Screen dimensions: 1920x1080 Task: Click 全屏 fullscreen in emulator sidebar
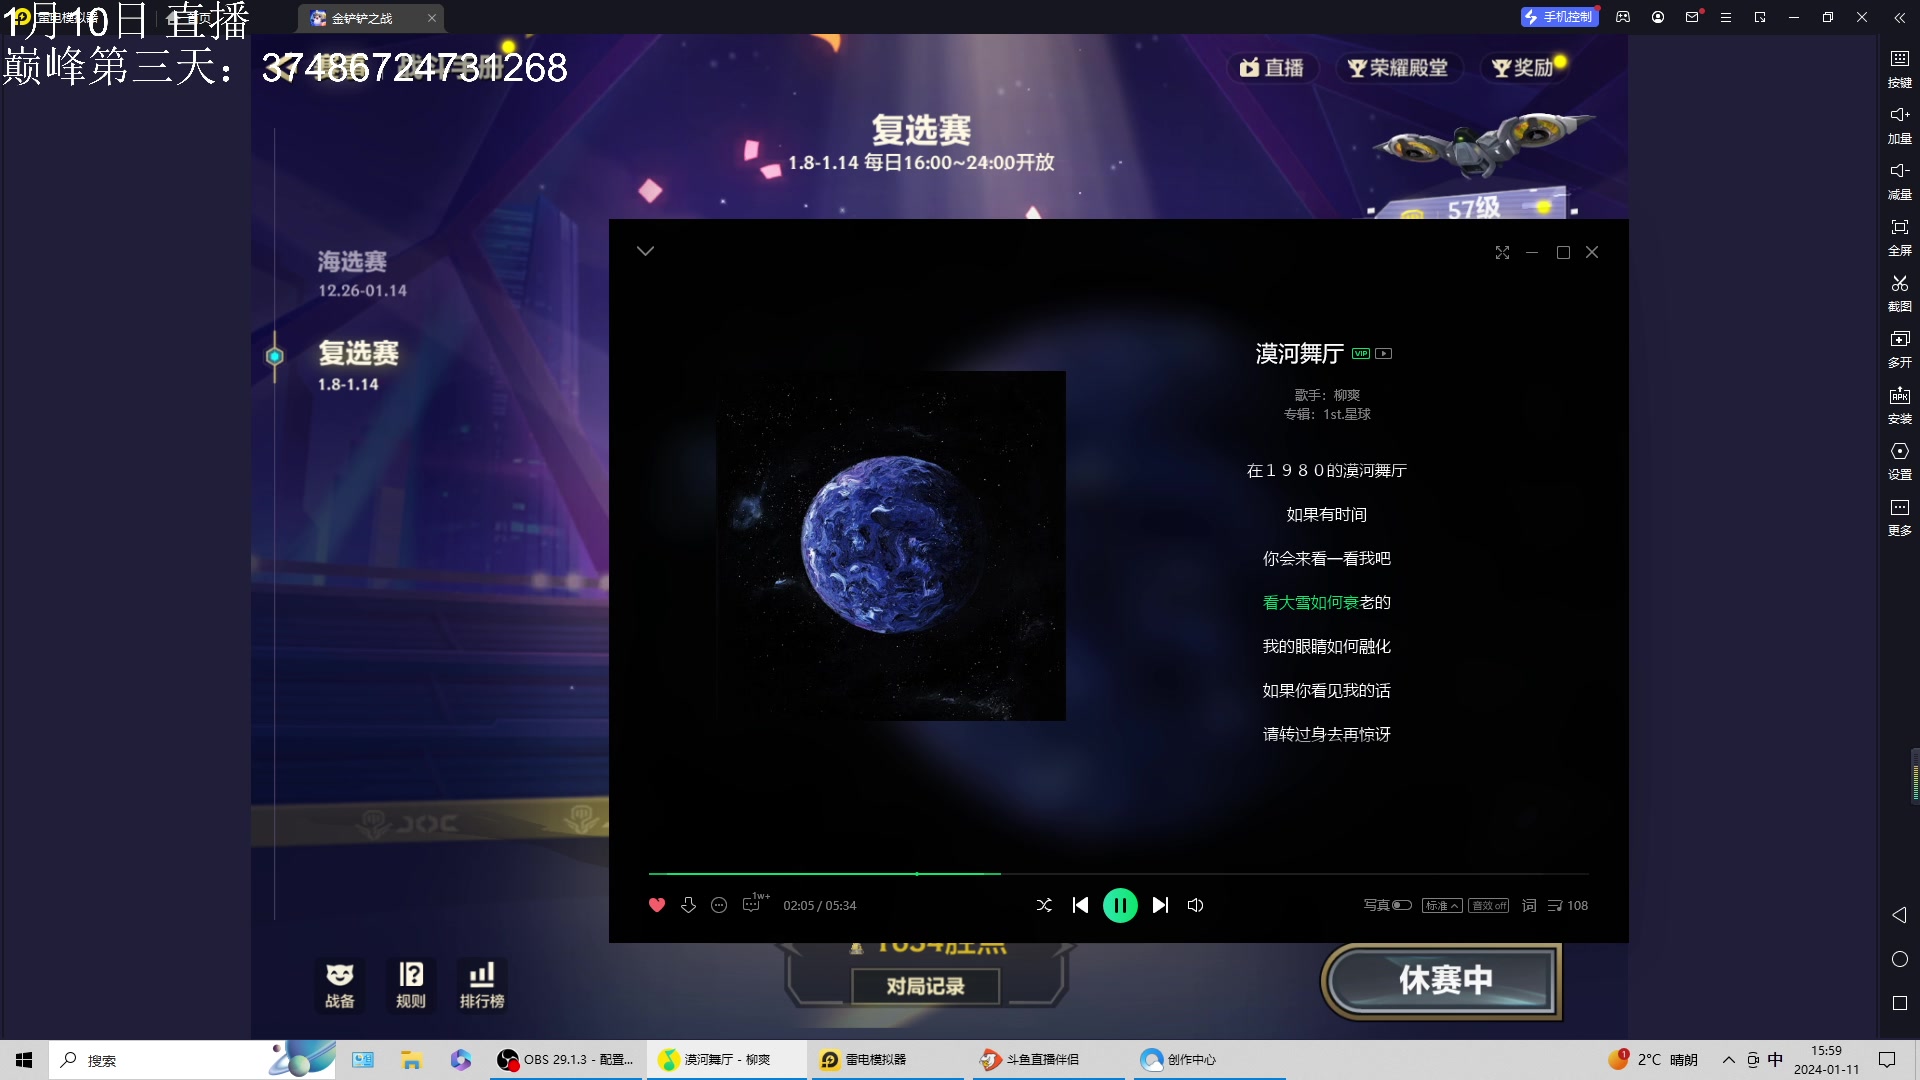point(1899,236)
